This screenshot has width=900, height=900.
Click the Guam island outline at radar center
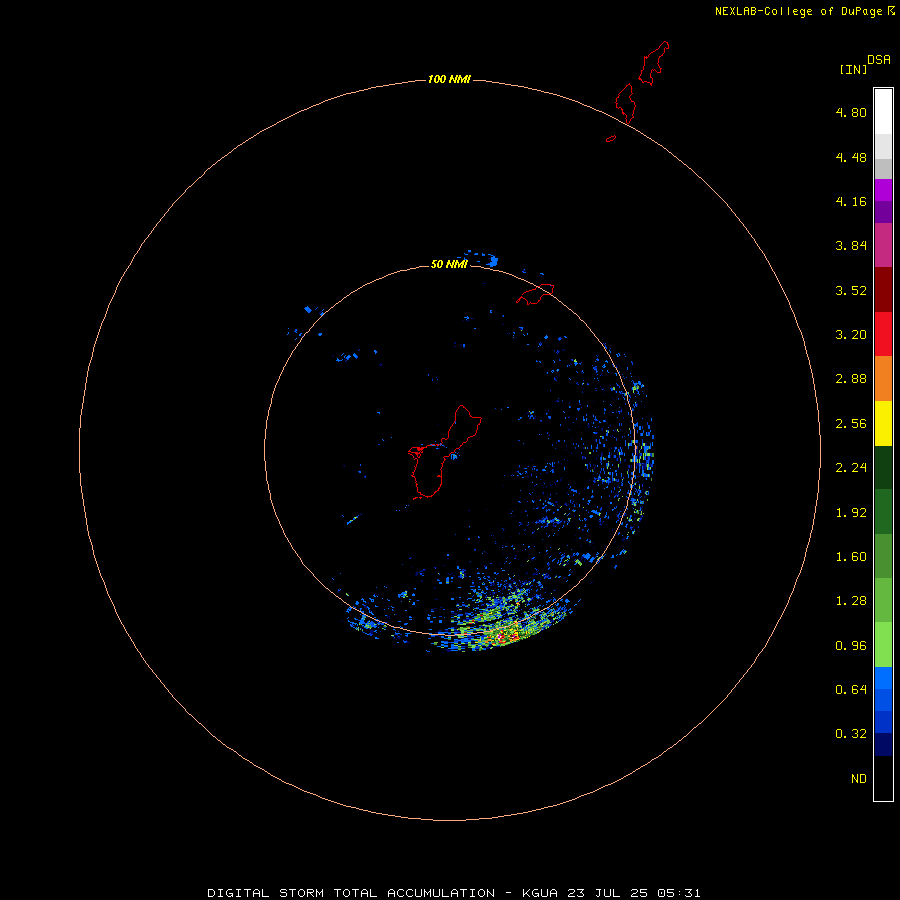pos(443,452)
